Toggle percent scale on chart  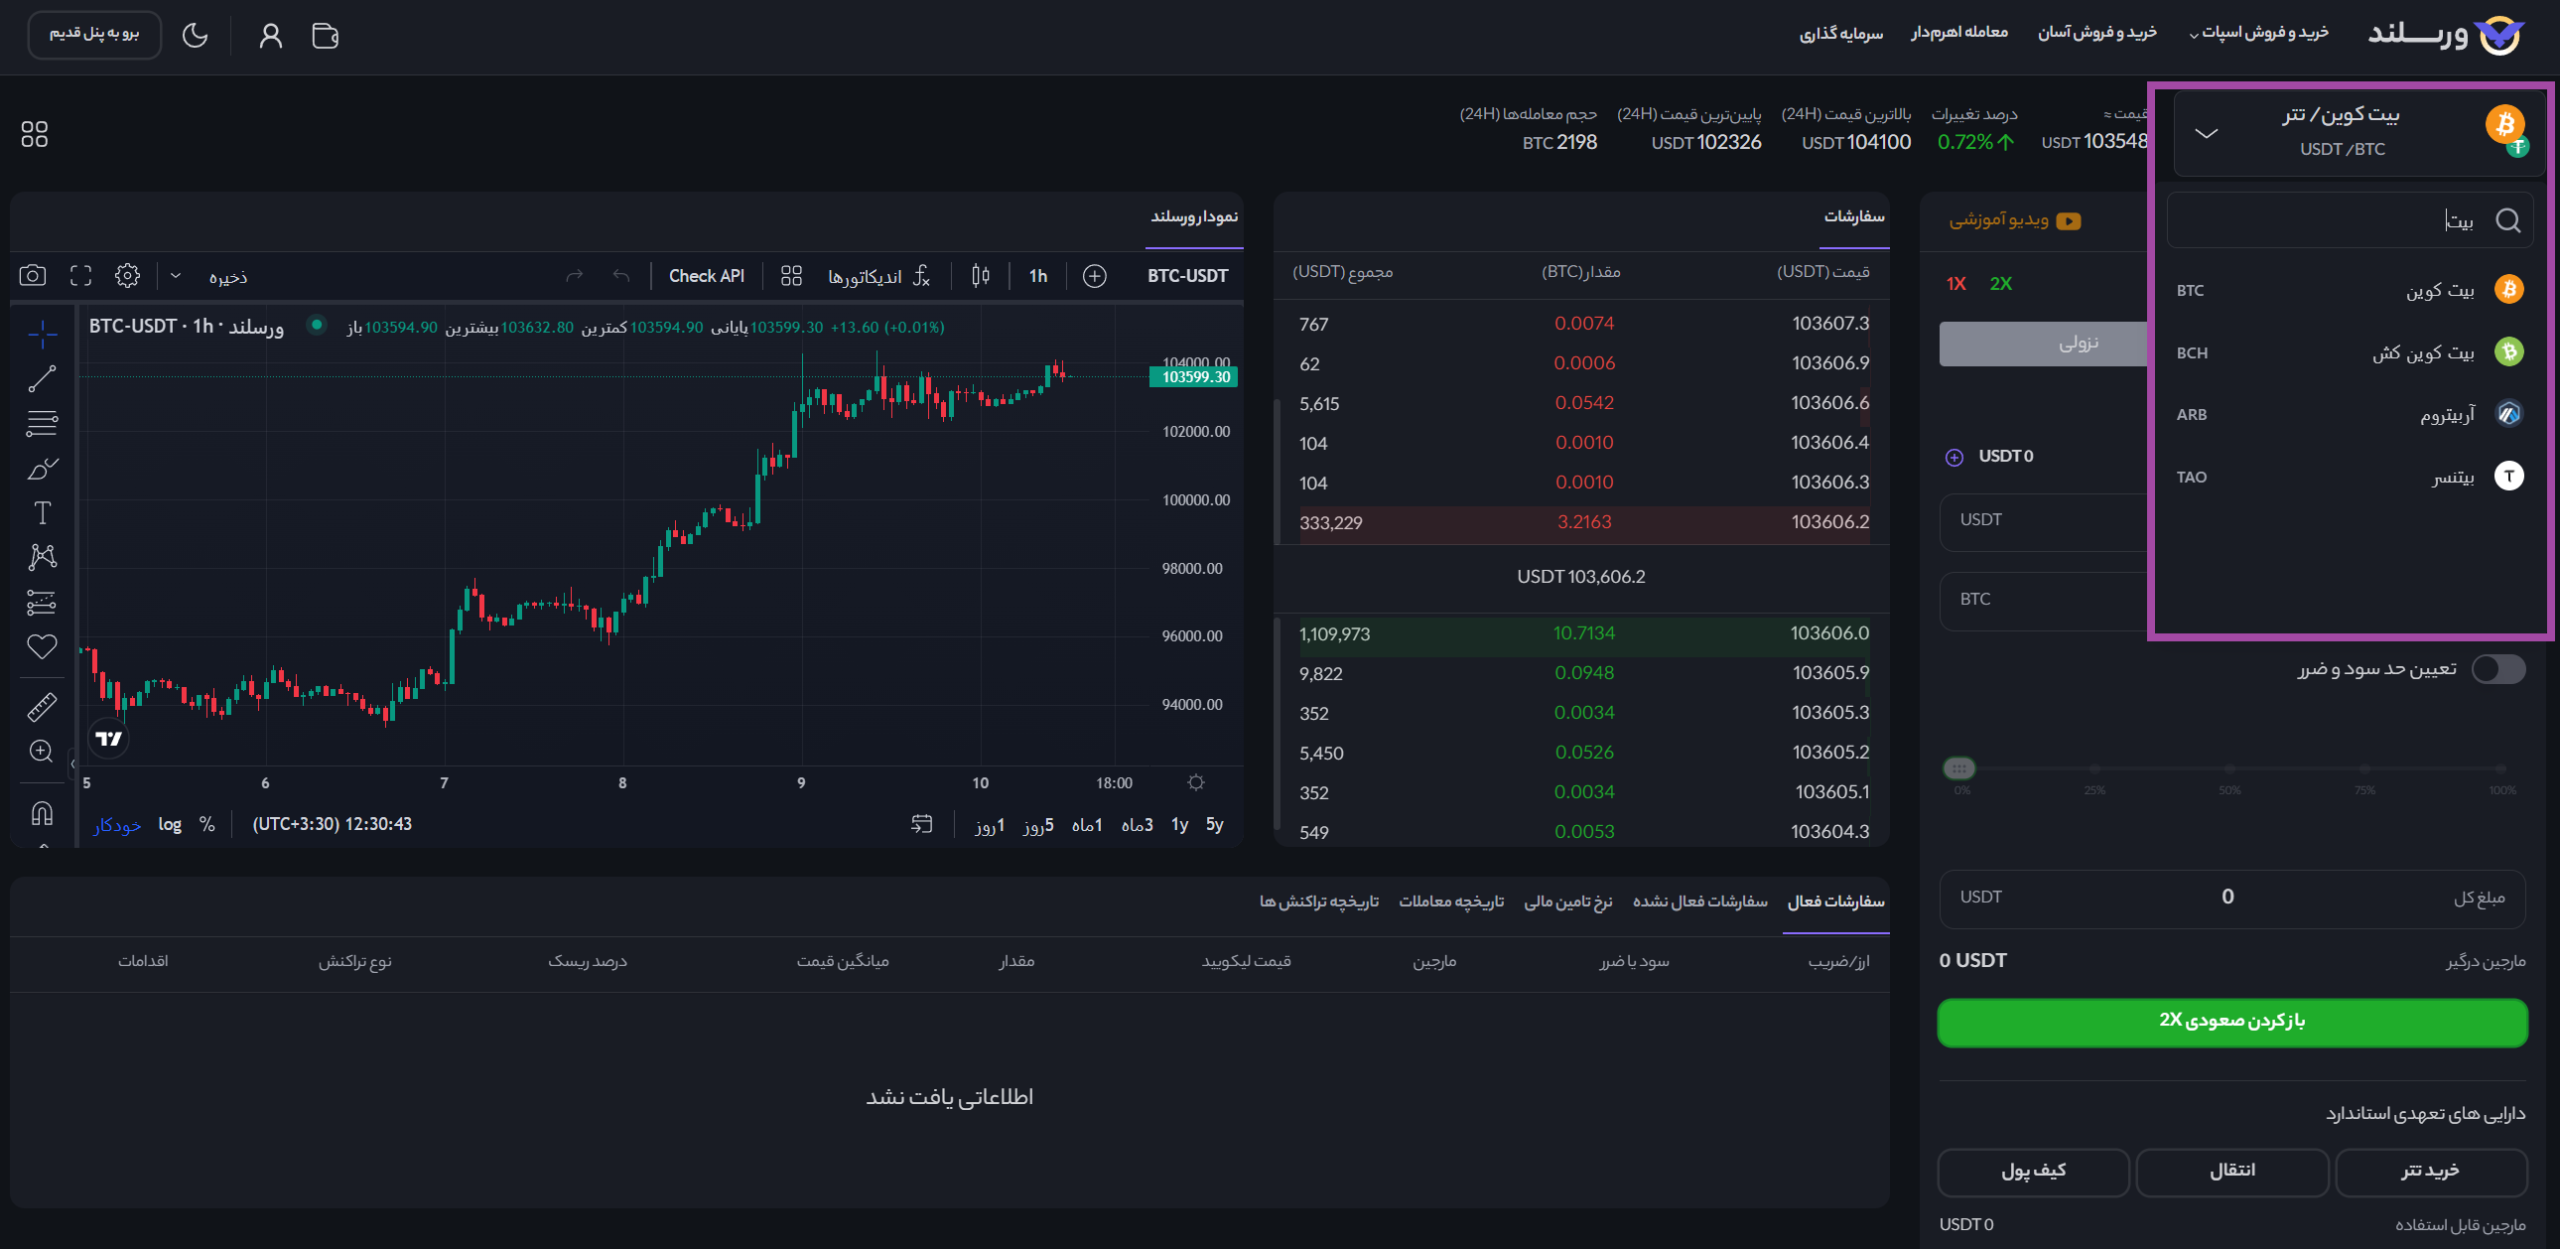(207, 824)
